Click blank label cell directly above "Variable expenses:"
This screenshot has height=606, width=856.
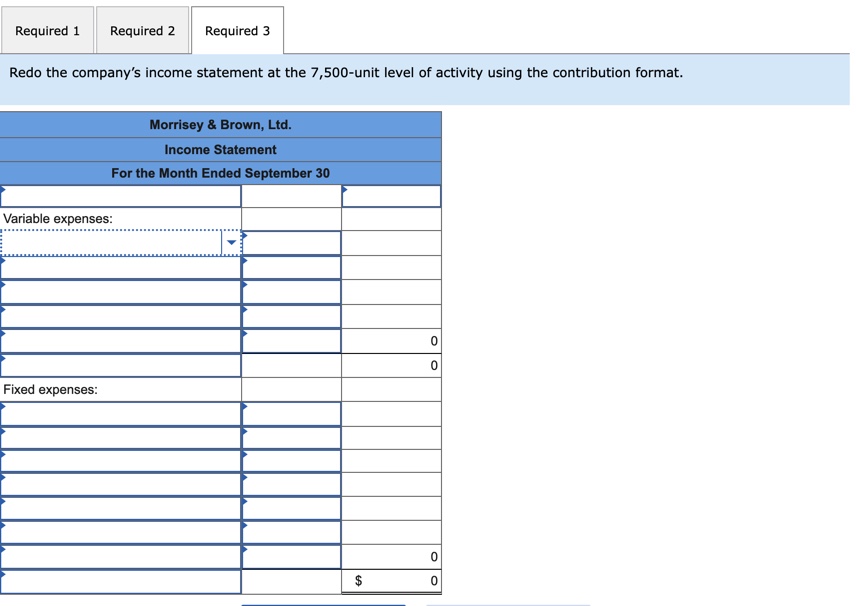pos(121,196)
